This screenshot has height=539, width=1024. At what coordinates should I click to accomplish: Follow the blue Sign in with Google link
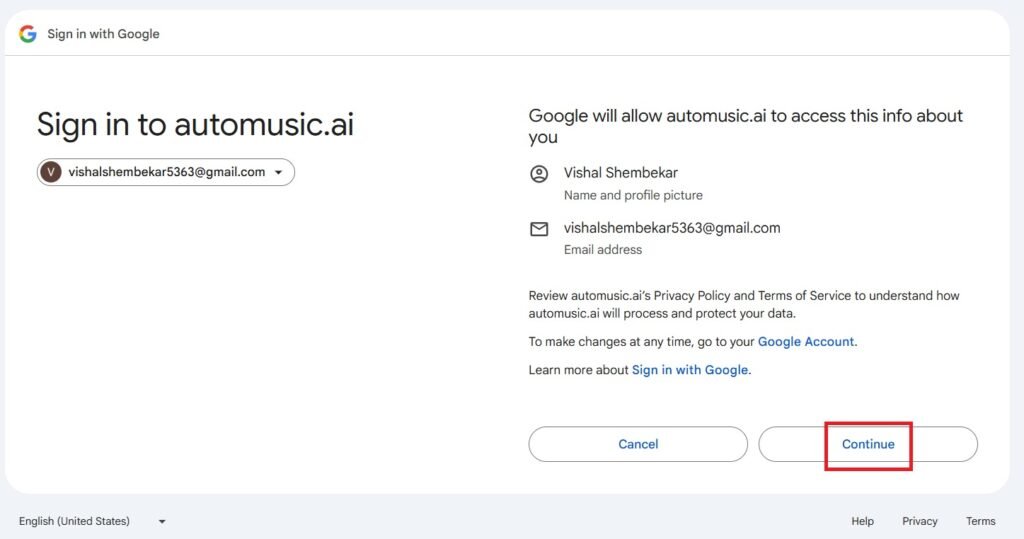(x=689, y=370)
